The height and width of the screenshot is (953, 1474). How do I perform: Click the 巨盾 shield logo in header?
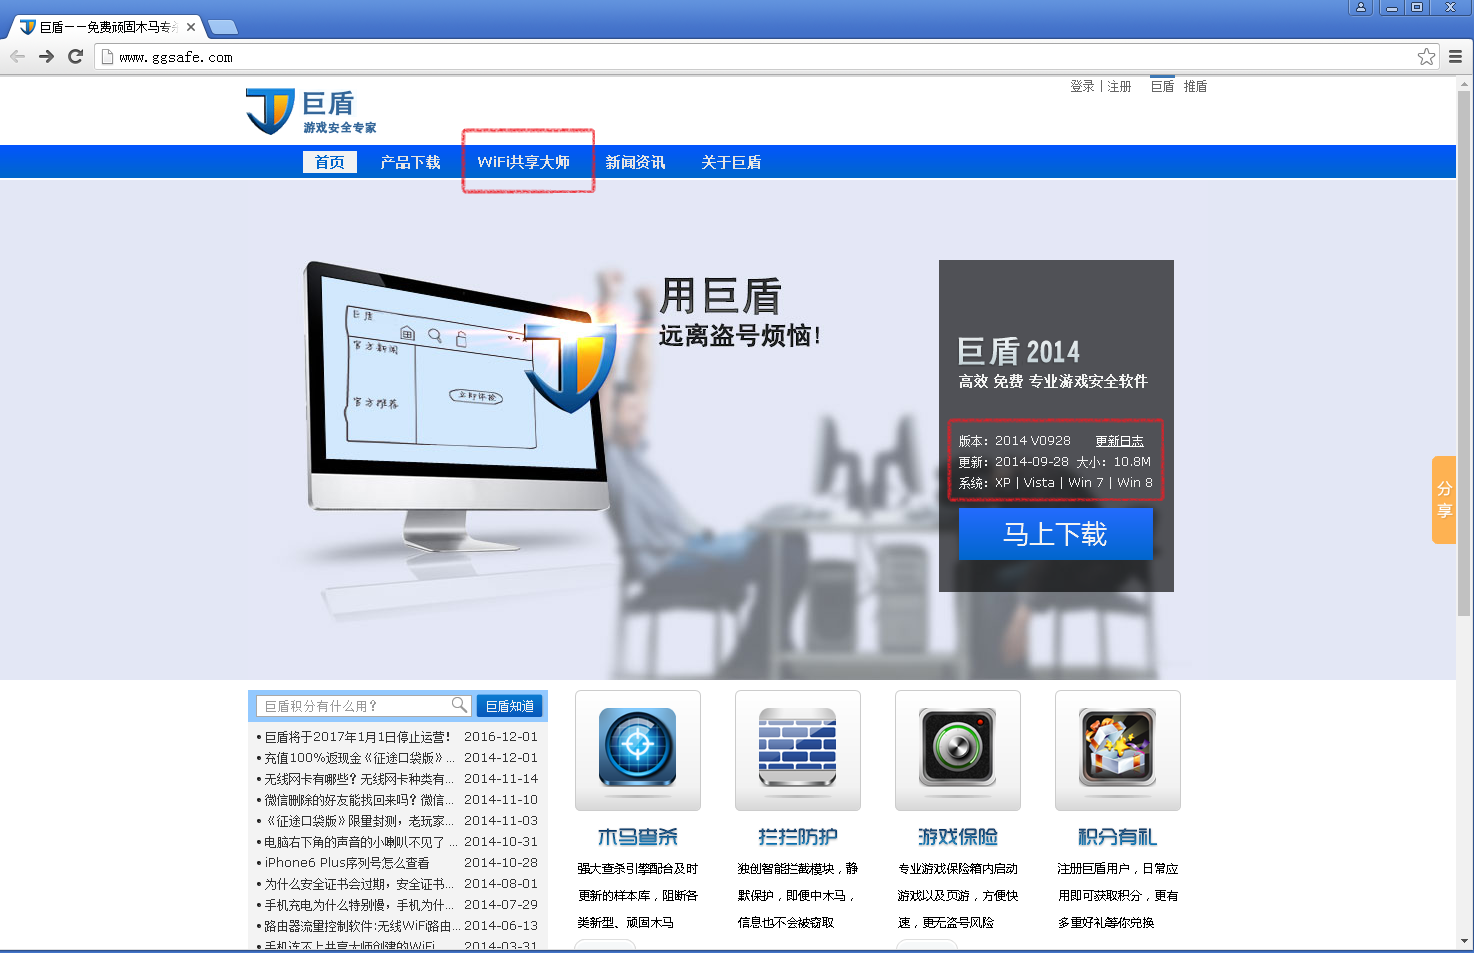(x=270, y=110)
